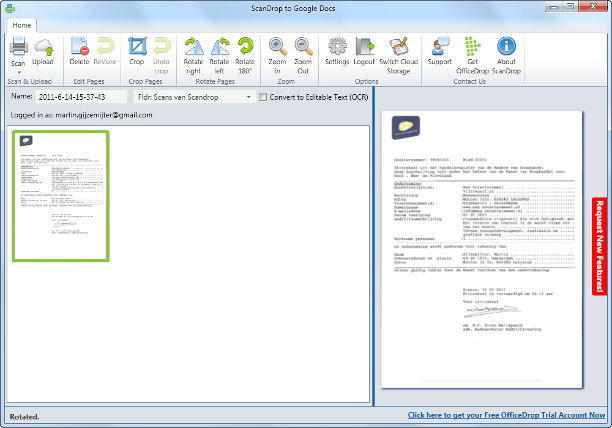Image resolution: width=612 pixels, height=428 pixels.
Task: Switch to the Home ribbon tab
Action: pos(22,25)
